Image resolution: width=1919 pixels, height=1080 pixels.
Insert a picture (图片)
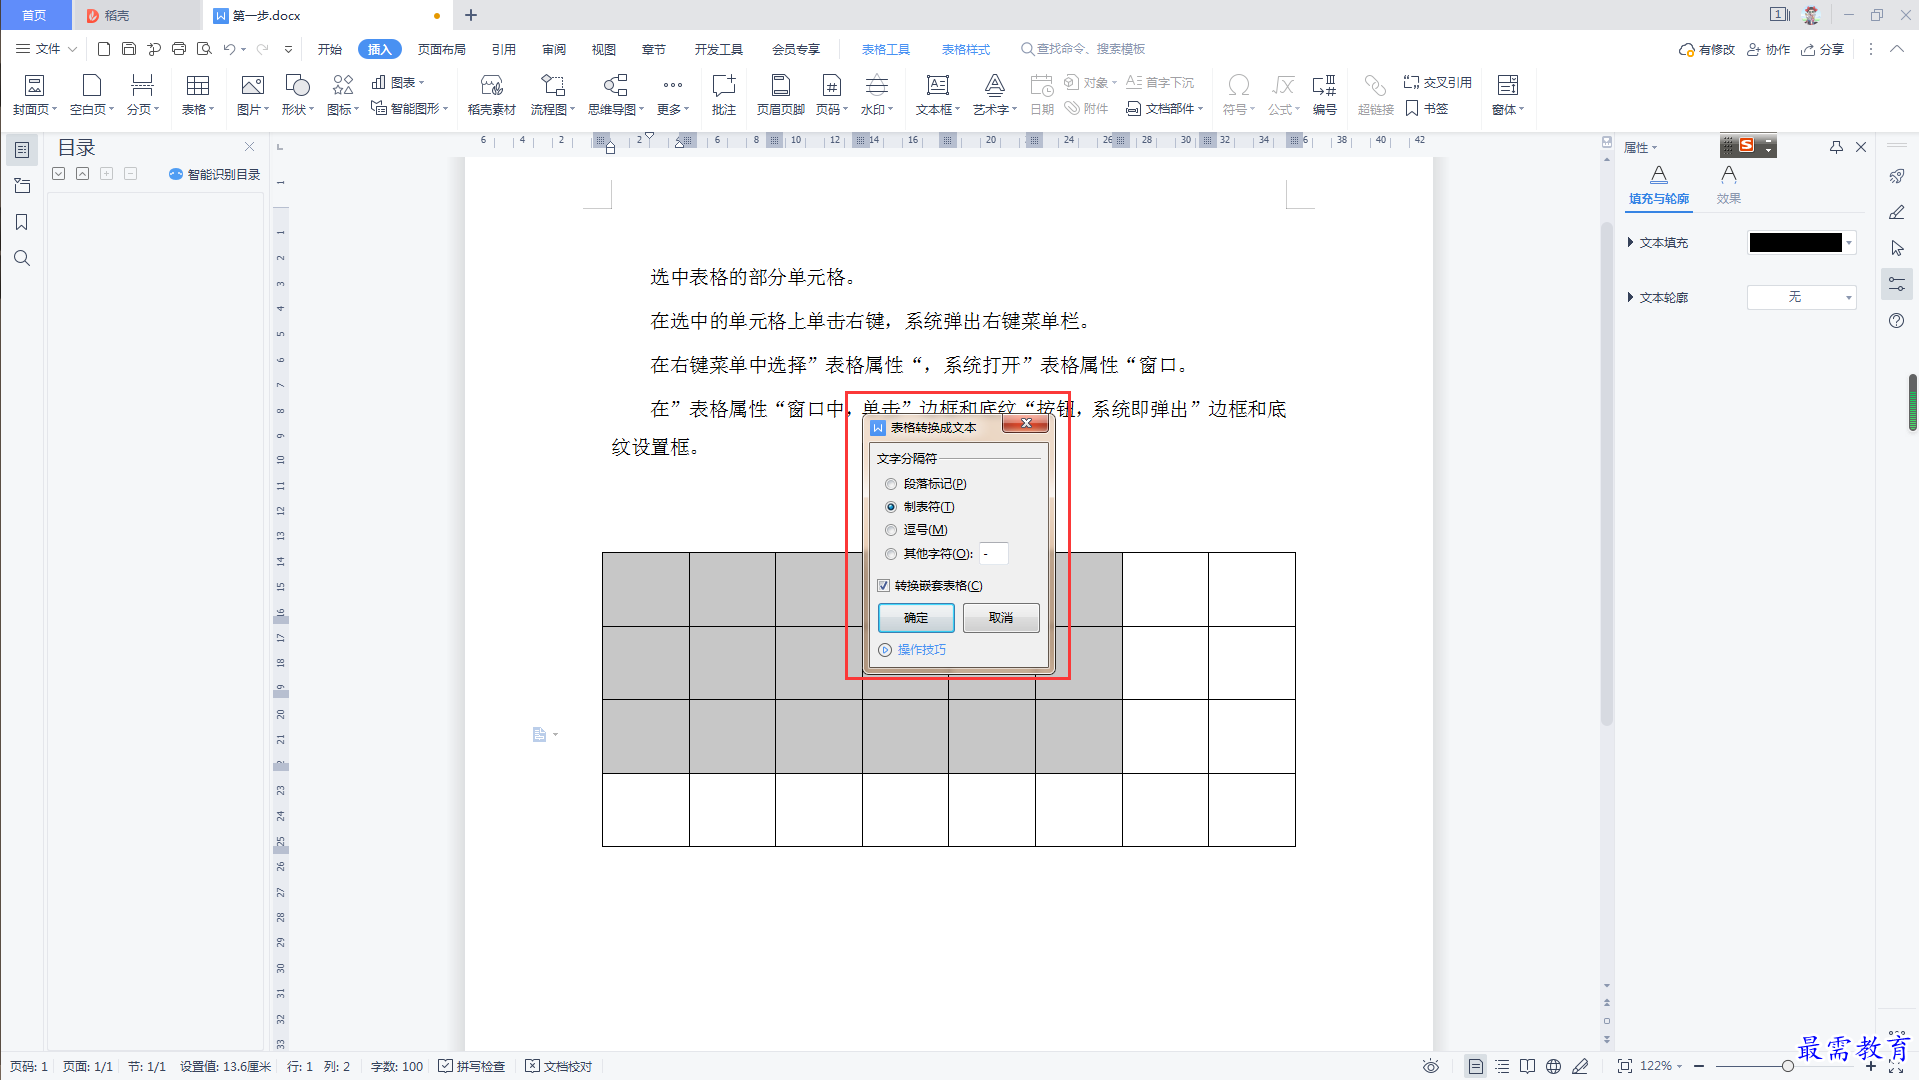pos(252,95)
